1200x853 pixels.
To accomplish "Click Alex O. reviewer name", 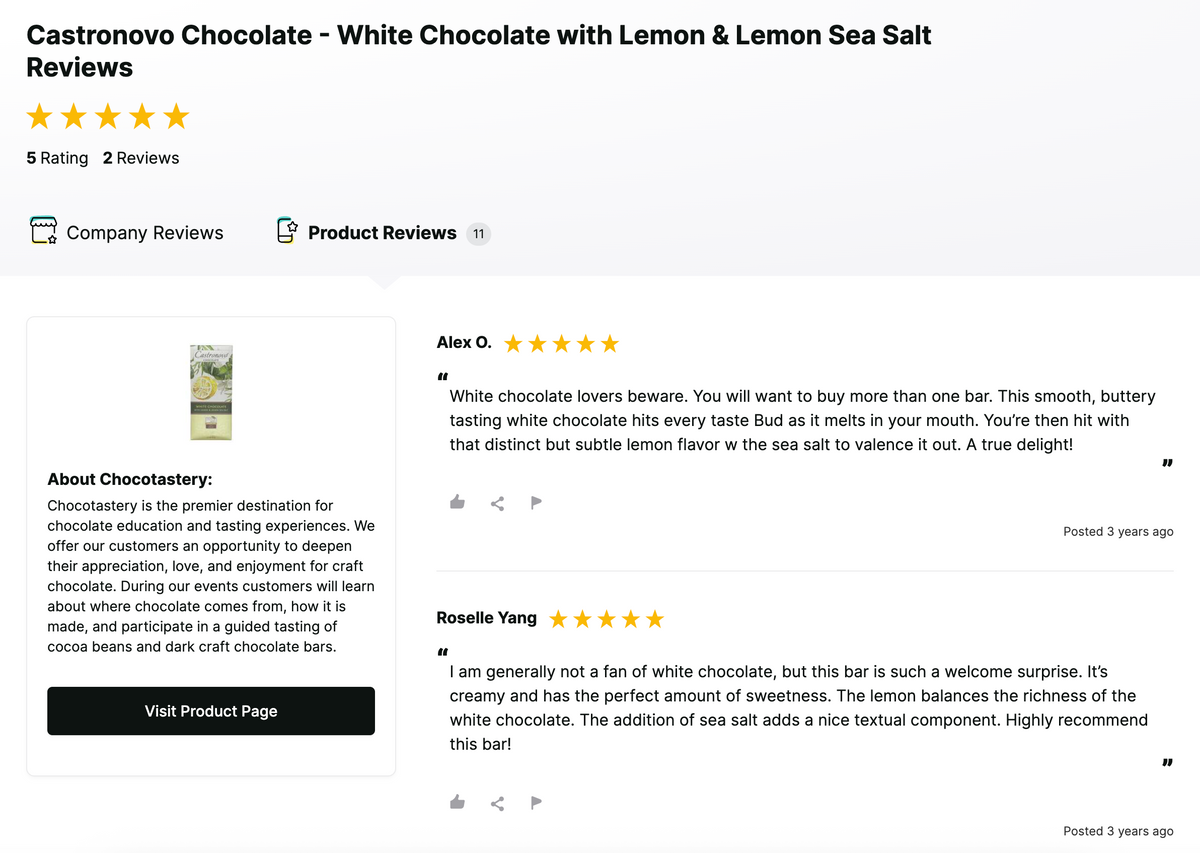I will pos(464,343).
